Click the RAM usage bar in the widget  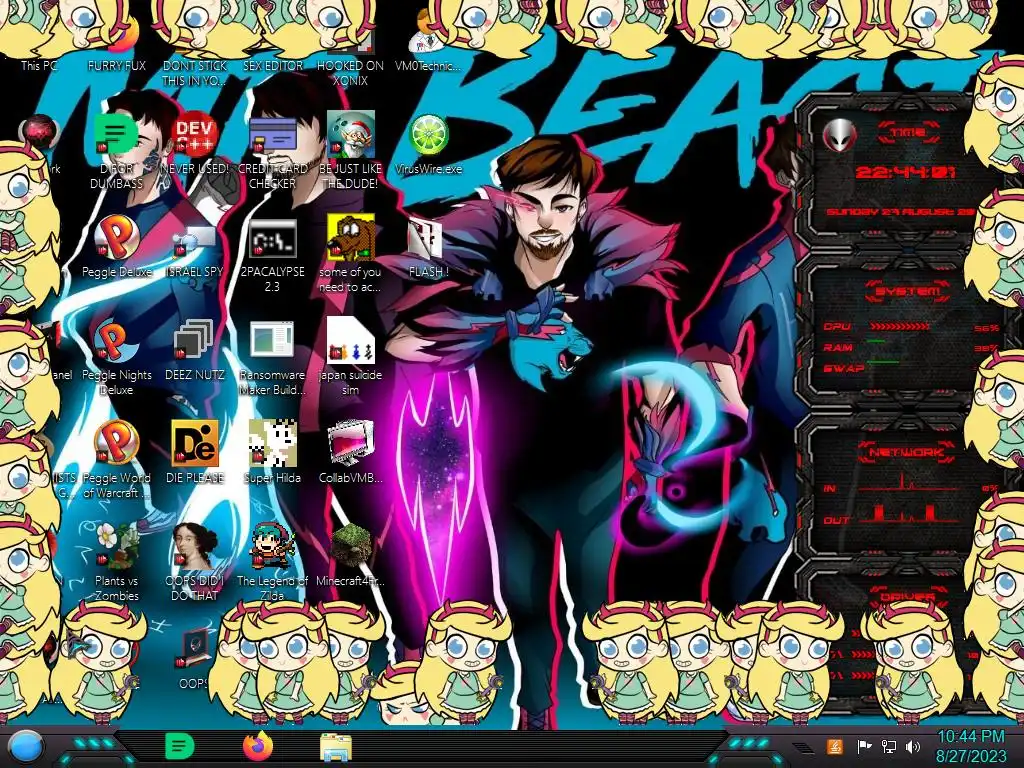[x=876, y=342]
